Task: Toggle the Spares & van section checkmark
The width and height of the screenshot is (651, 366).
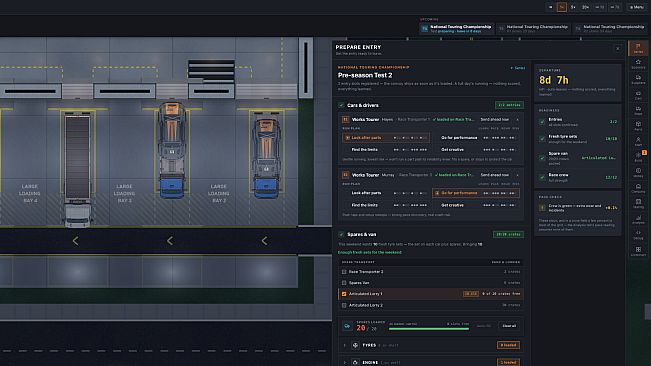Action: 341,234
